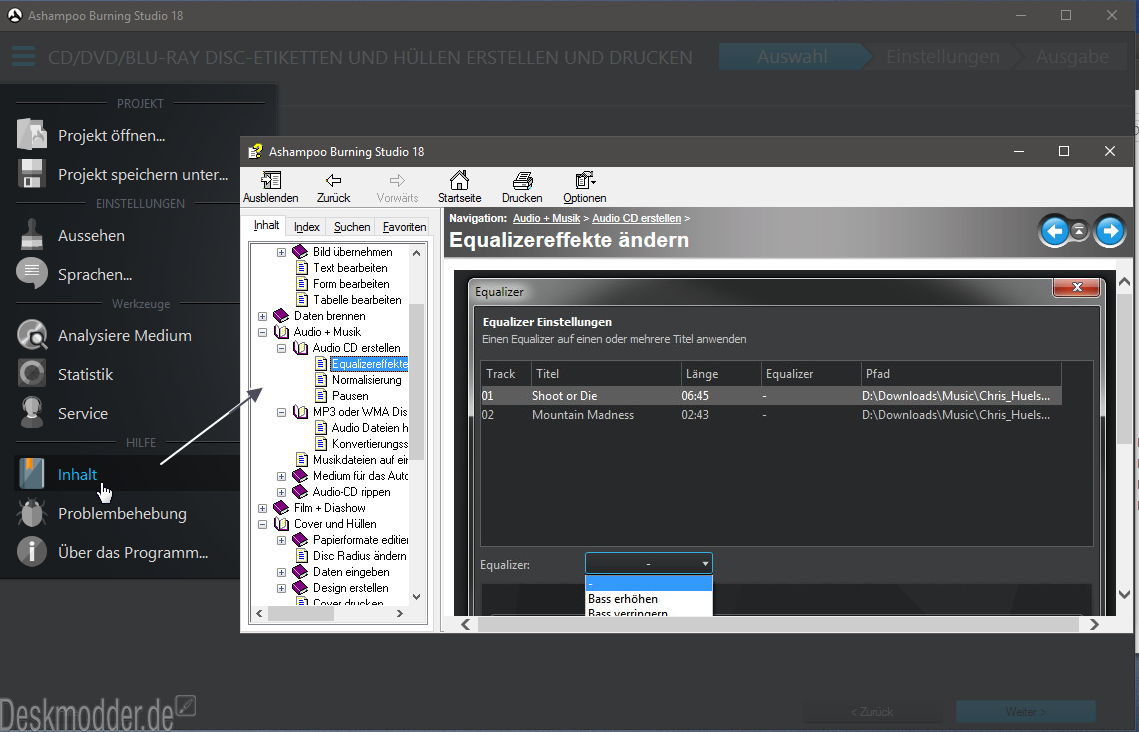
Task: Follow the Audio CD erstellen breadcrumb link
Action: coord(636,218)
